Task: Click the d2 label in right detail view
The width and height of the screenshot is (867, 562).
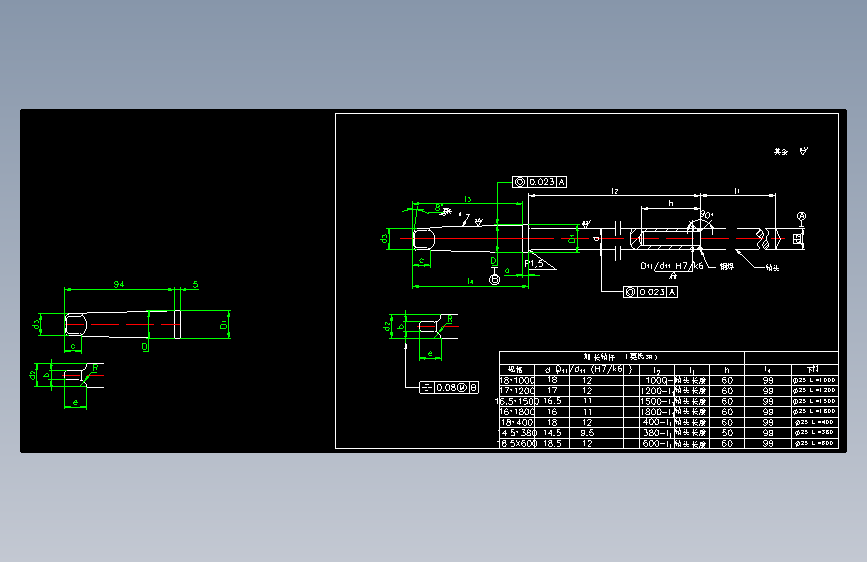Action: click(386, 326)
